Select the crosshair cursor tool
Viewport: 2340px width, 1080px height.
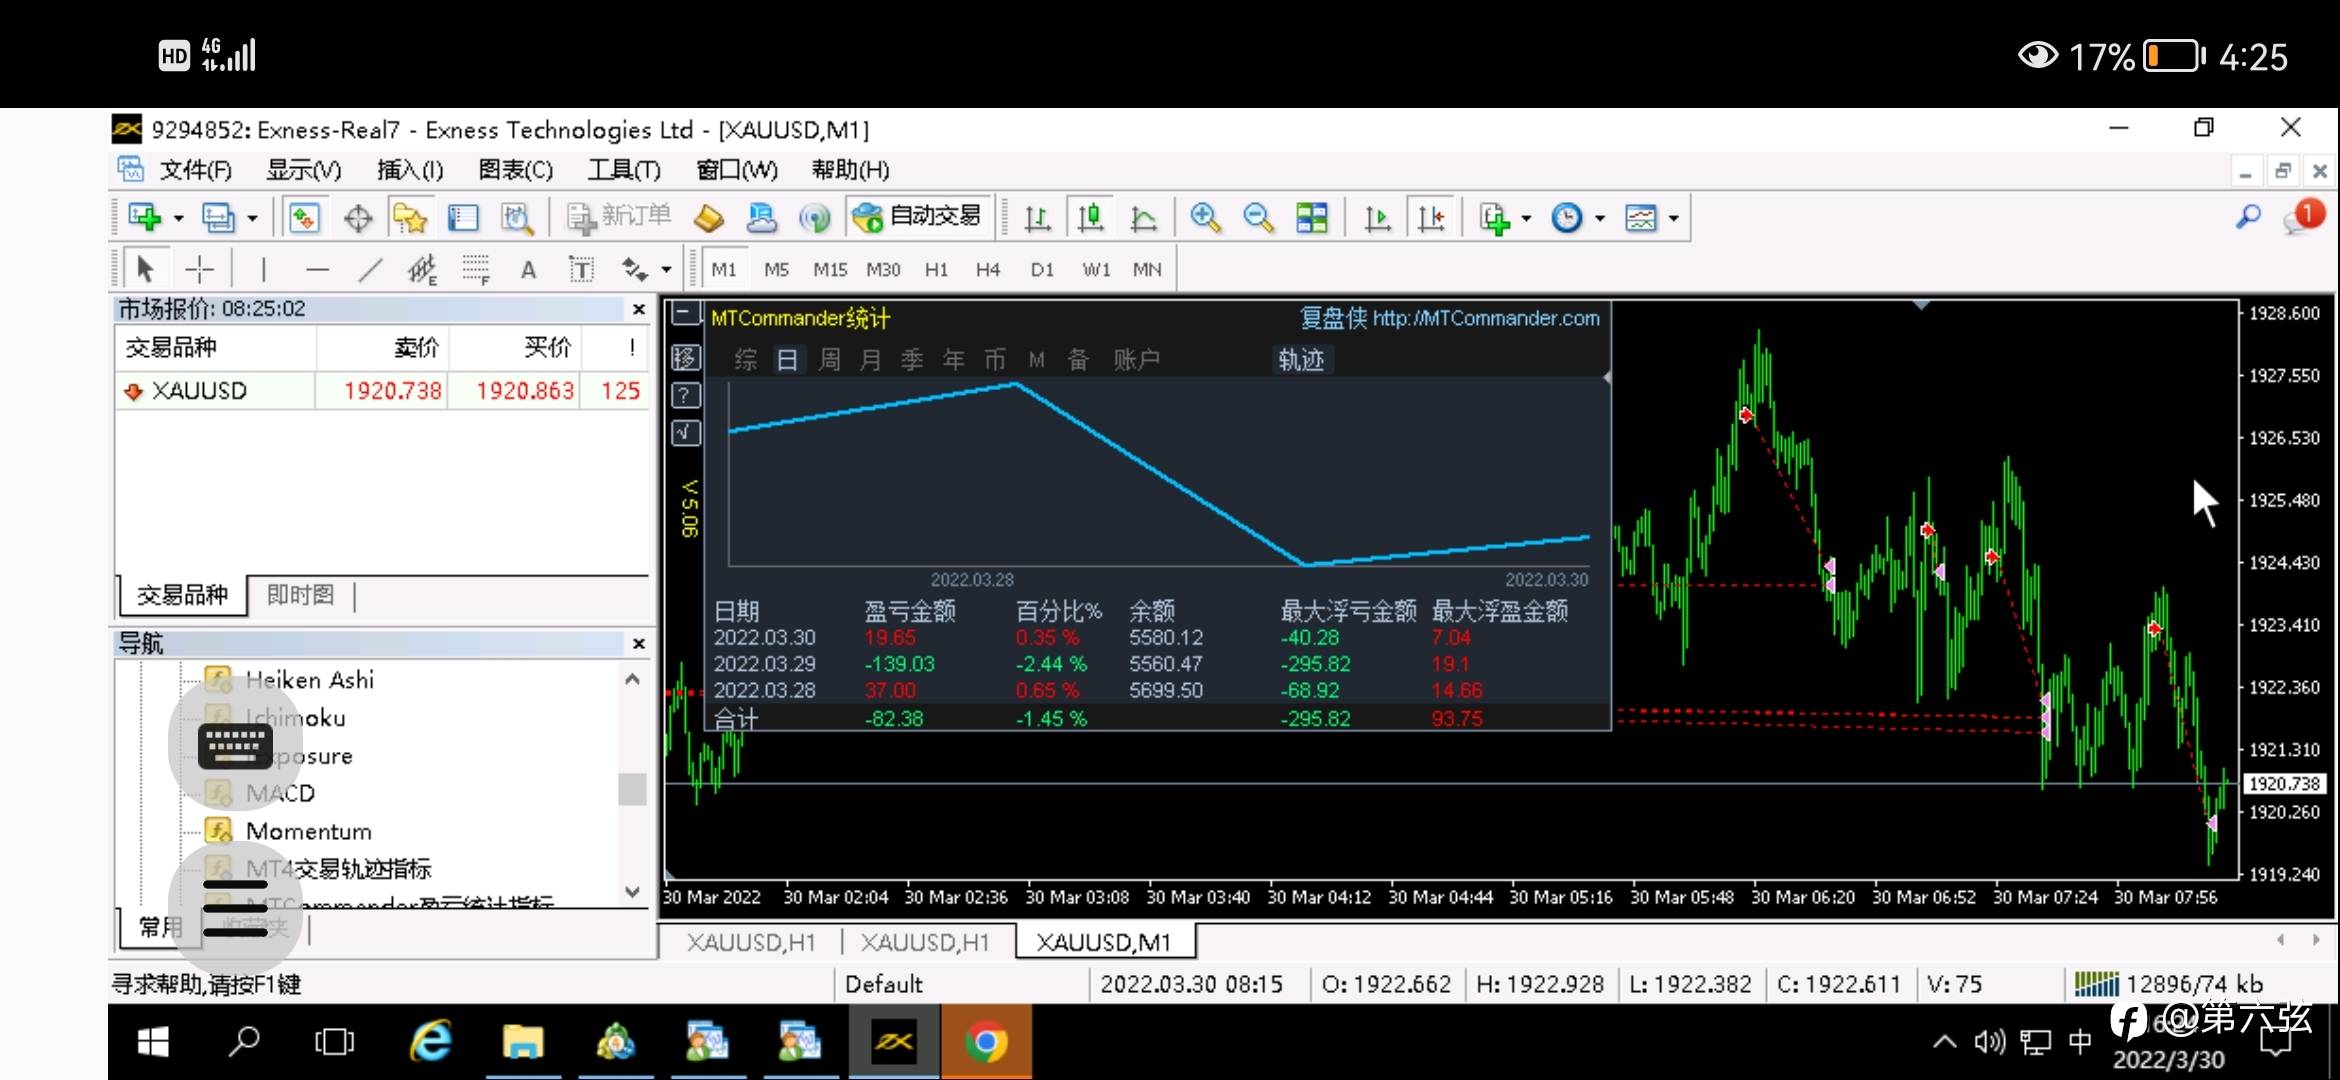point(200,269)
